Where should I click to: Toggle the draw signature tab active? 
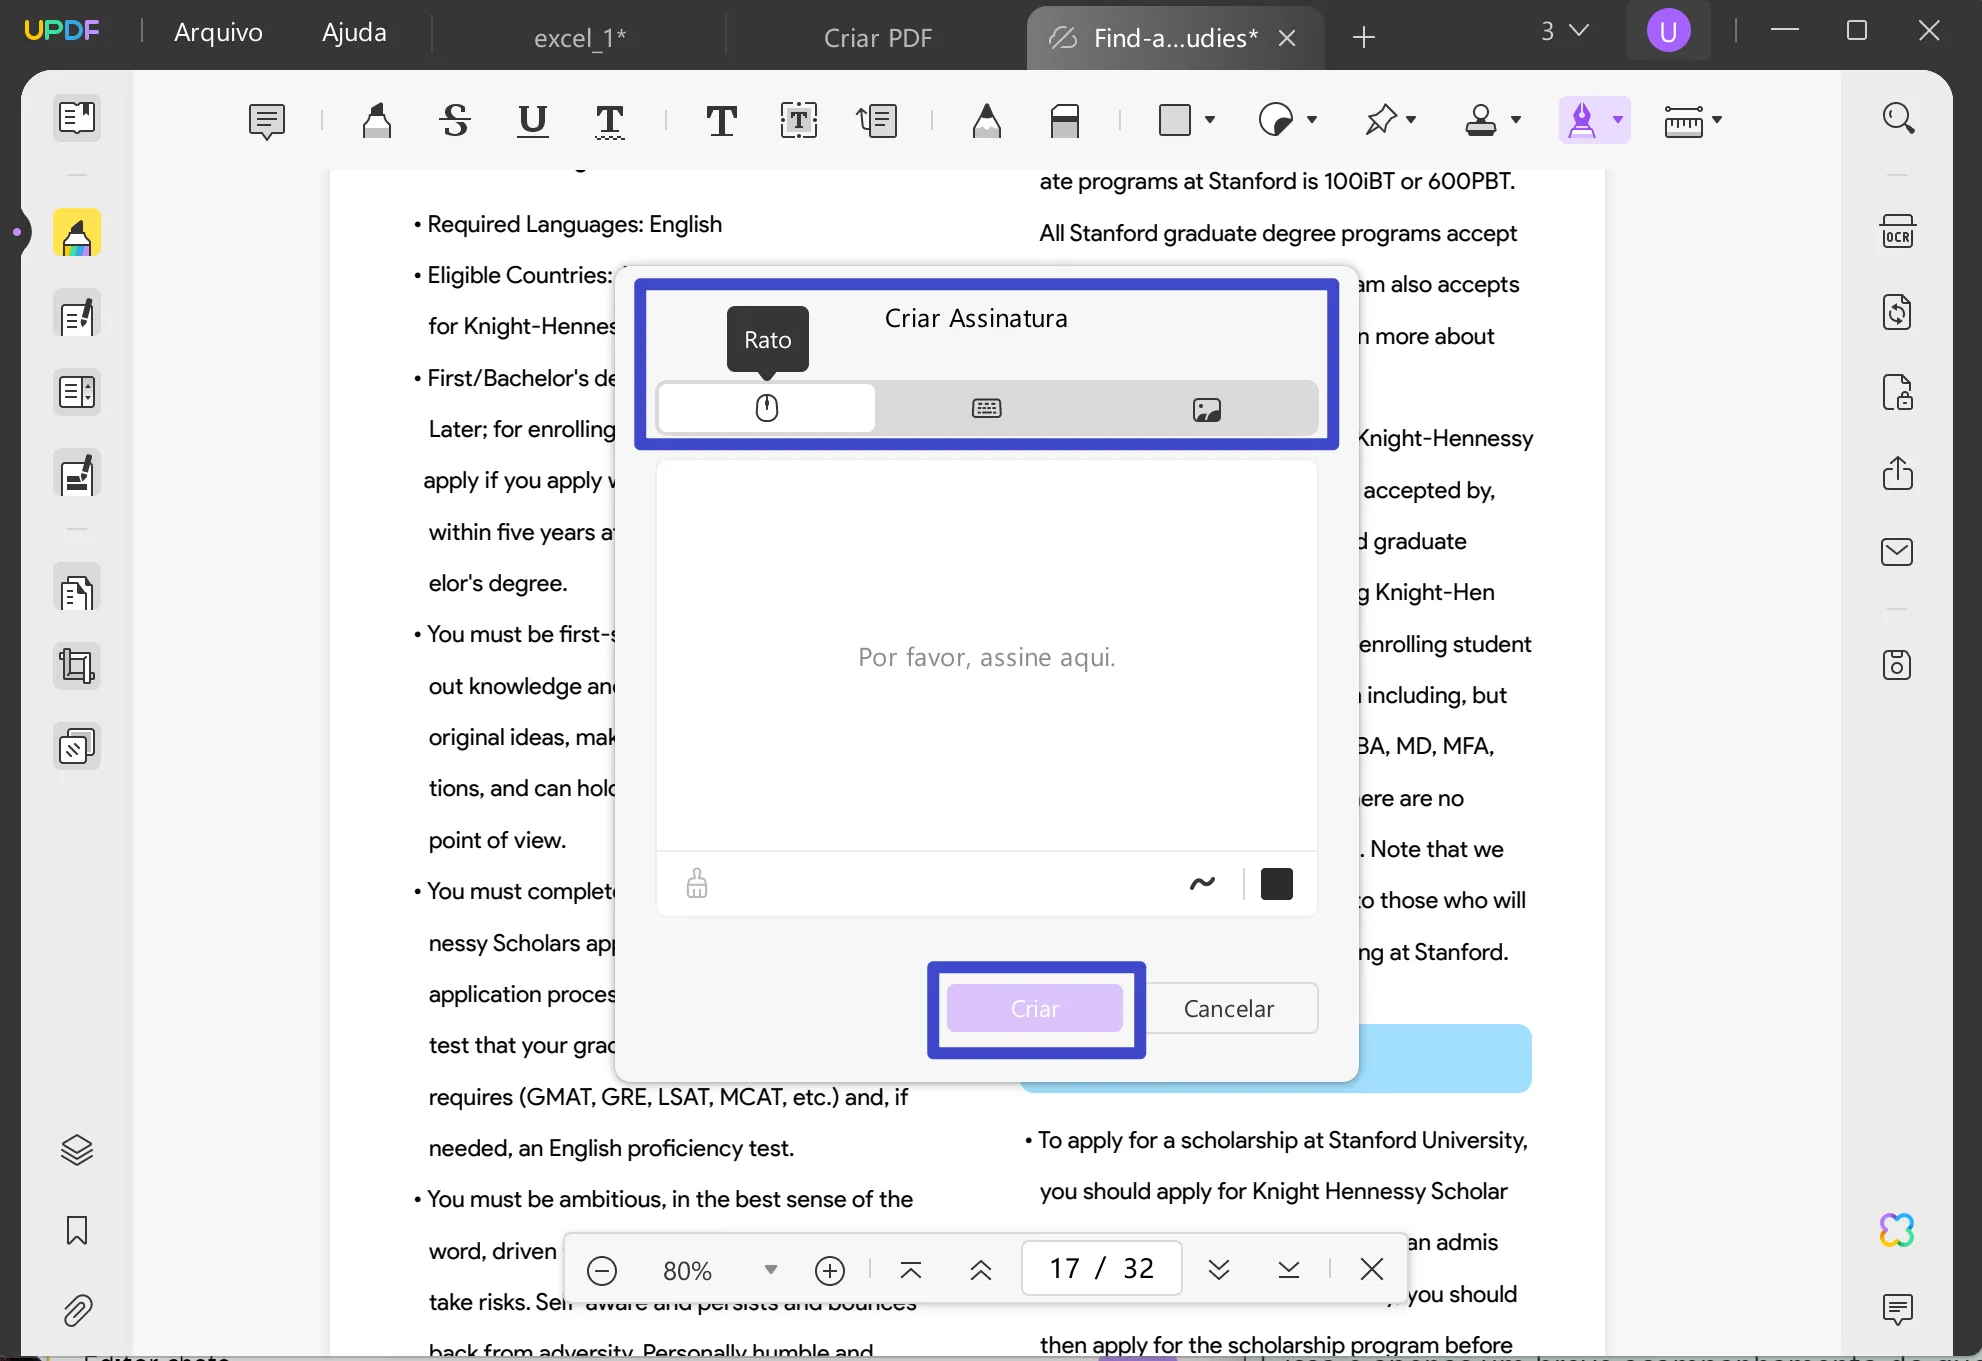click(x=768, y=410)
